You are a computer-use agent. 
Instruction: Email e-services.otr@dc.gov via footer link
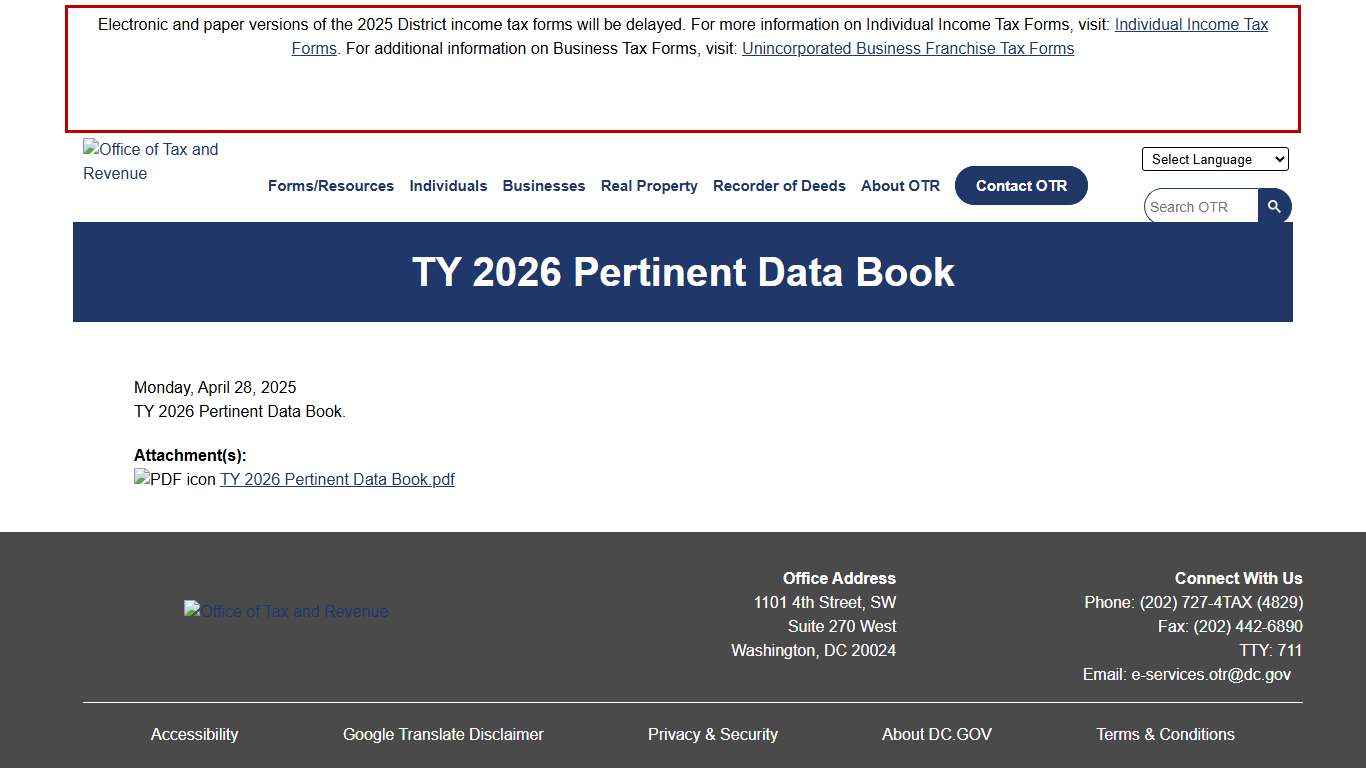pos(1210,674)
